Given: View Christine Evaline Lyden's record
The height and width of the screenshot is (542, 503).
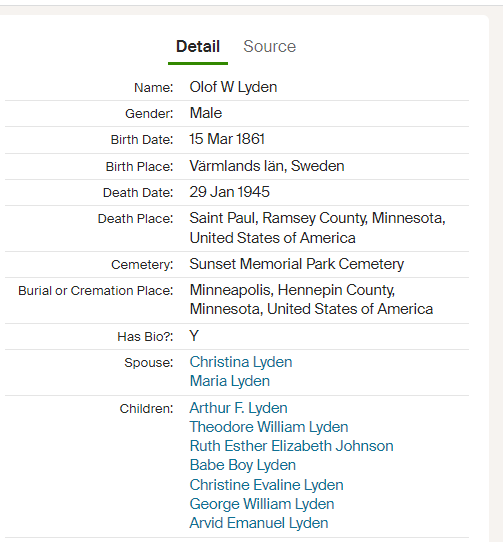Looking at the screenshot, I should pos(266,485).
